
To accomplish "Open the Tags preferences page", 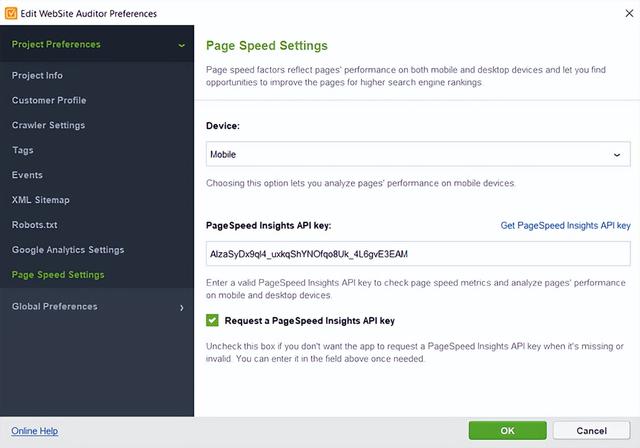I will coord(23,150).
